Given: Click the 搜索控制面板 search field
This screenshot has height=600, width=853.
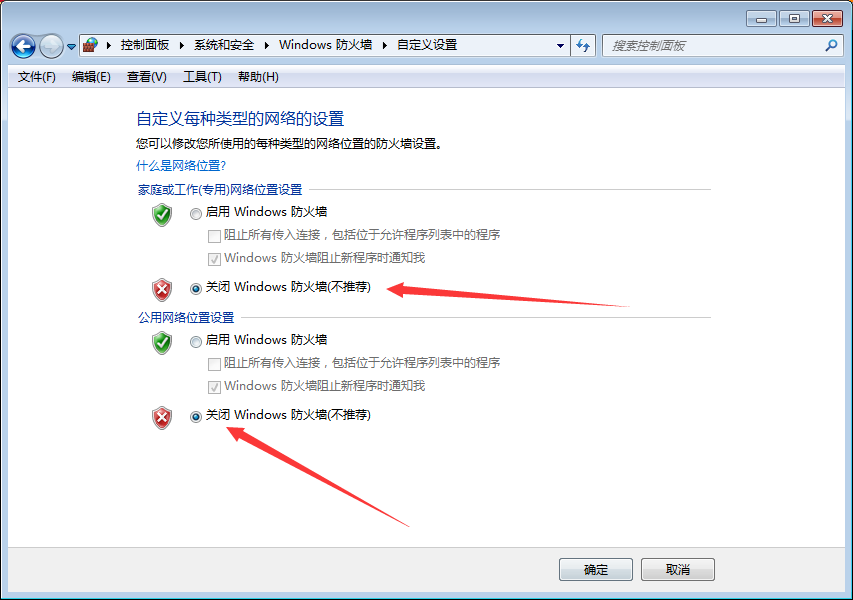Looking at the screenshot, I should click(x=714, y=46).
